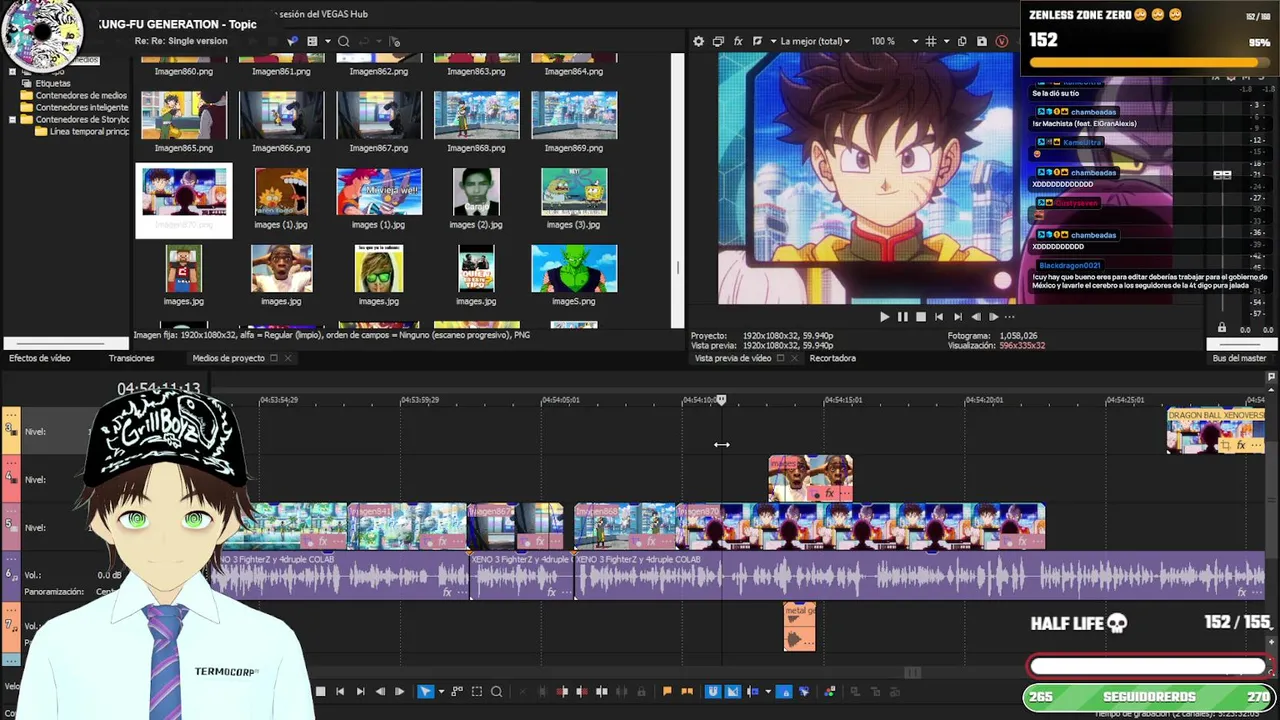Viewport: 1280px width, 720px height.
Task: Toggle split screen view icon in preview
Action: (x=757, y=41)
